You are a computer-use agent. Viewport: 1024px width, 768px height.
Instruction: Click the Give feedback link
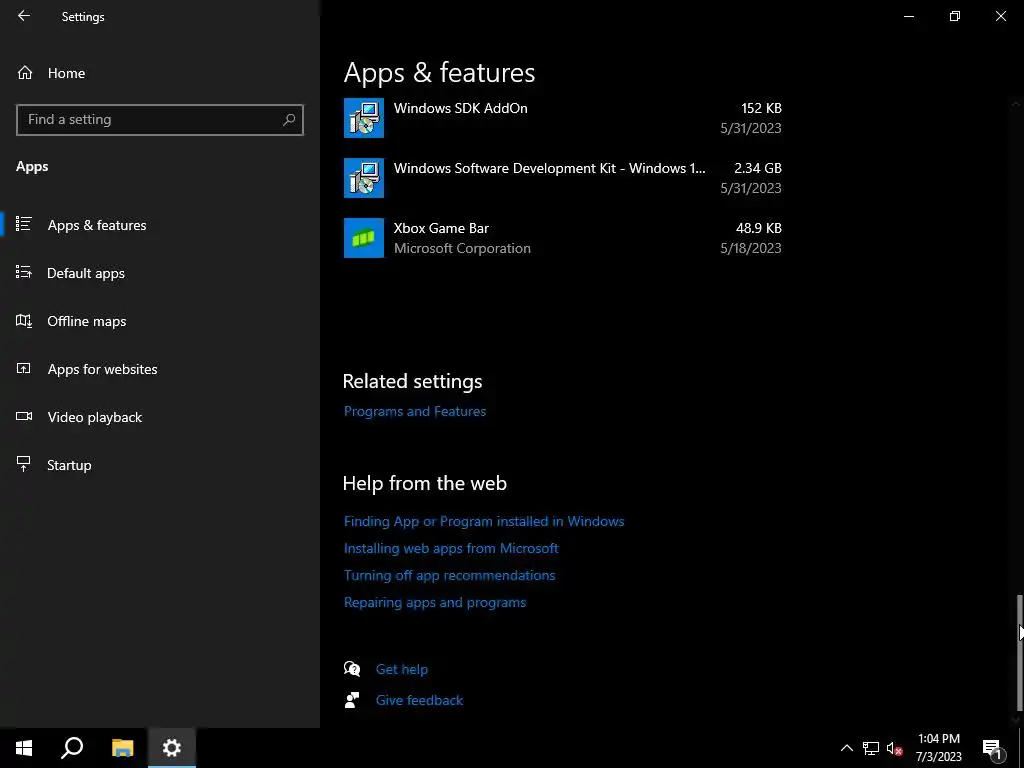(x=419, y=700)
